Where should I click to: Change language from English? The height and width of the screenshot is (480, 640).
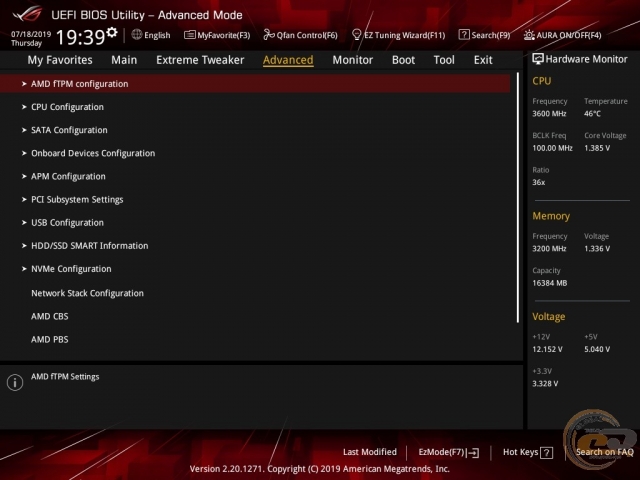pos(157,35)
